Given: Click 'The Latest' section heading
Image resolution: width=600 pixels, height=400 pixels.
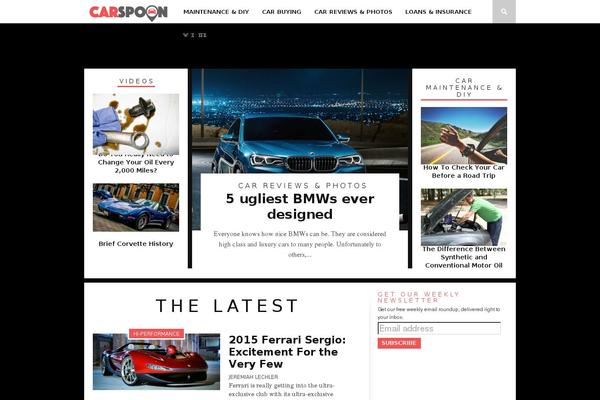Looking at the screenshot, I should point(227,306).
